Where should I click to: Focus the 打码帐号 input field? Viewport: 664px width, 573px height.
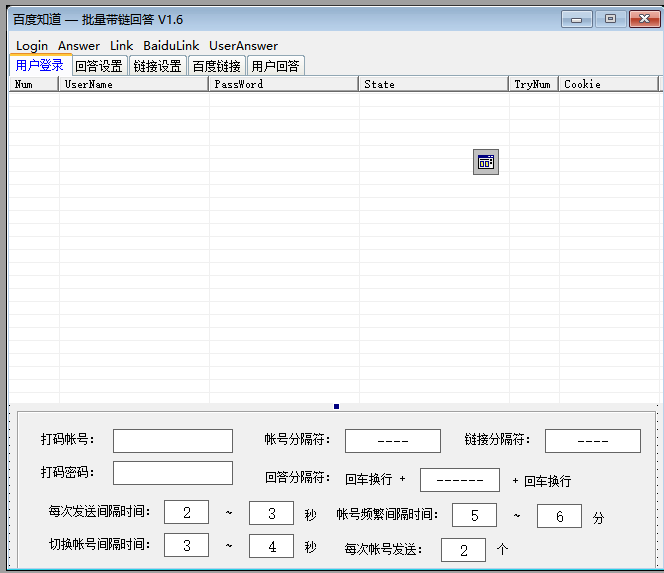pyautogui.click(x=173, y=441)
